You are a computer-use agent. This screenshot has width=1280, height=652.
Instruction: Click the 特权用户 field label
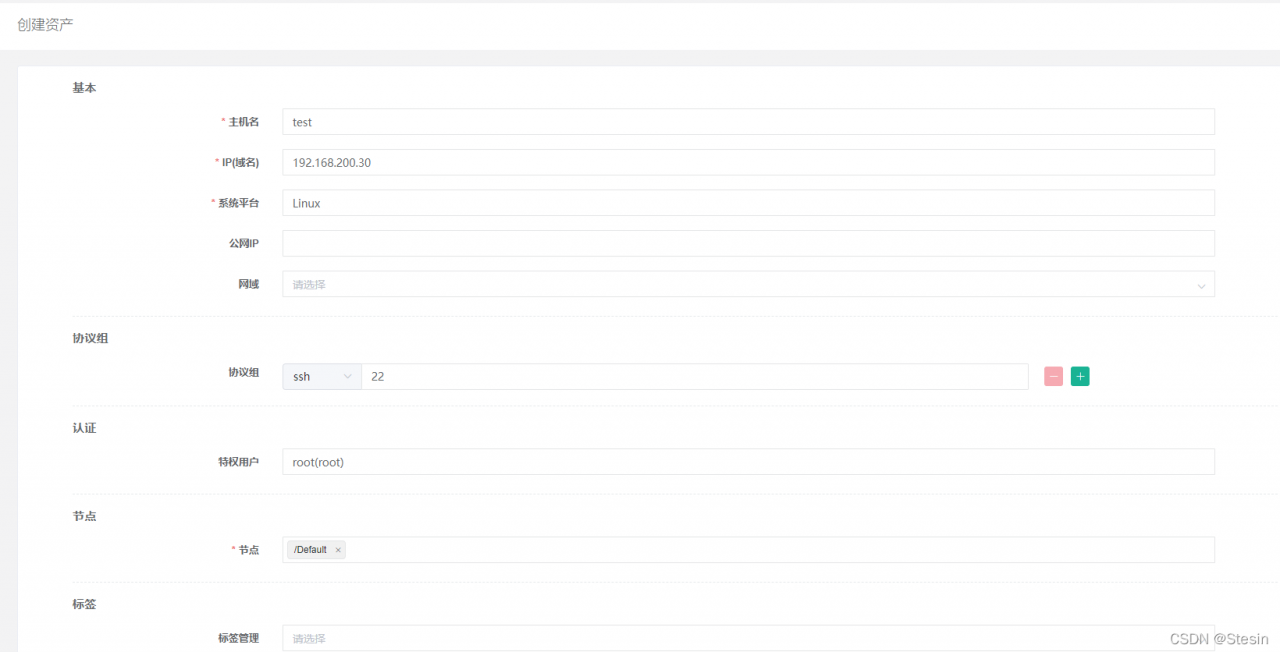pos(238,462)
